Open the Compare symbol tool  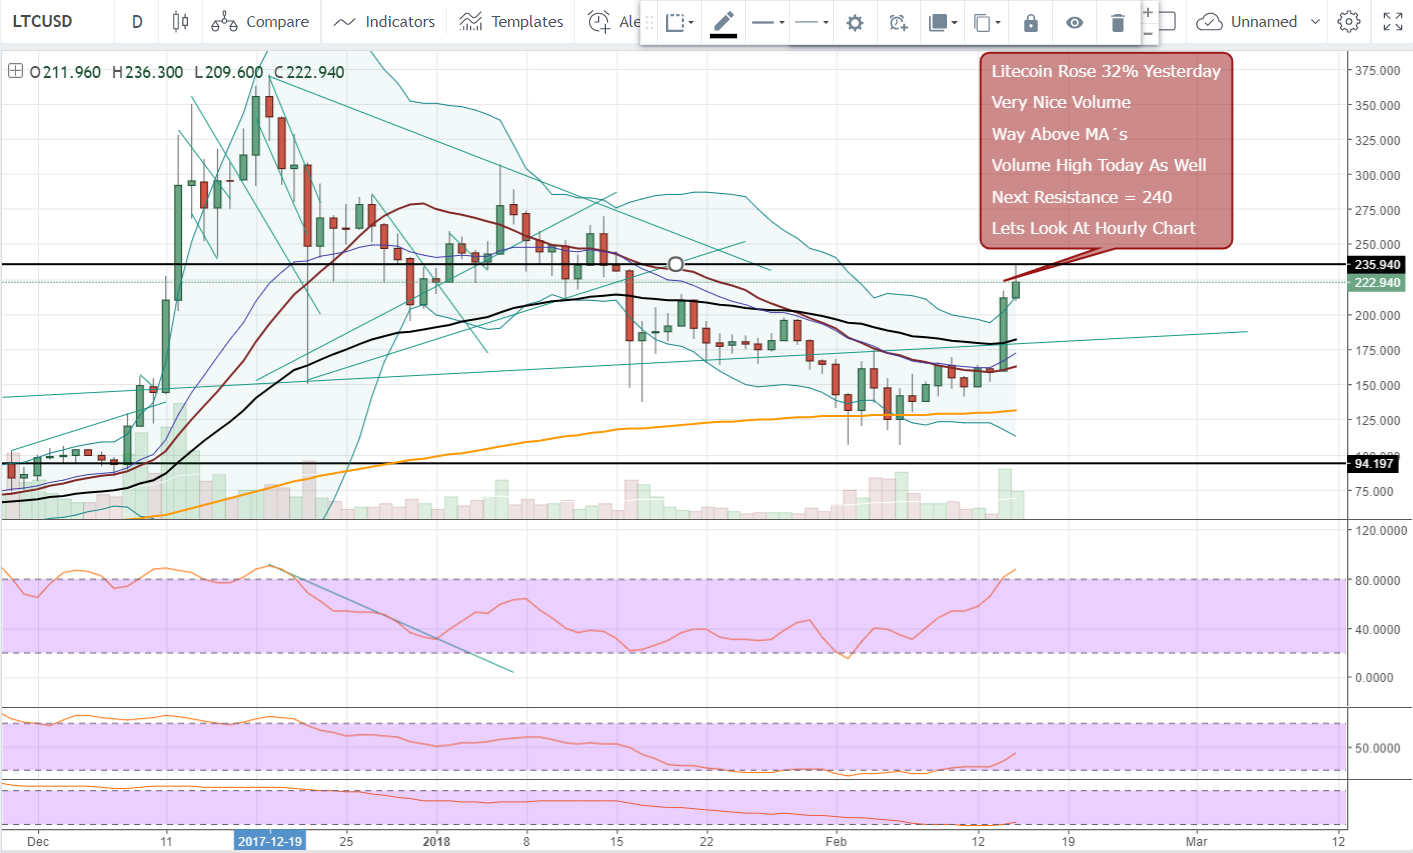pos(260,21)
